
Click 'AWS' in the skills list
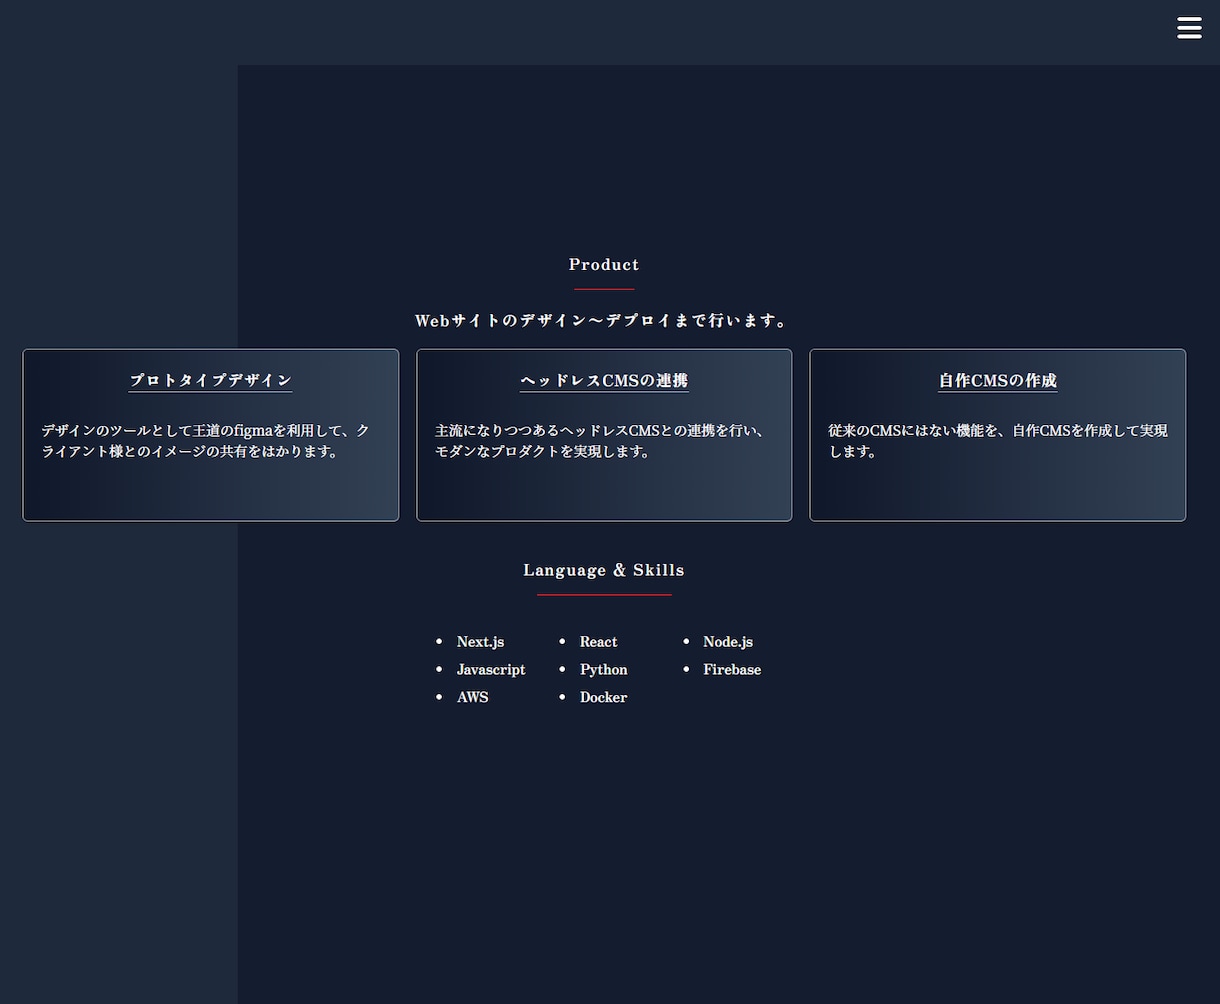click(x=473, y=698)
